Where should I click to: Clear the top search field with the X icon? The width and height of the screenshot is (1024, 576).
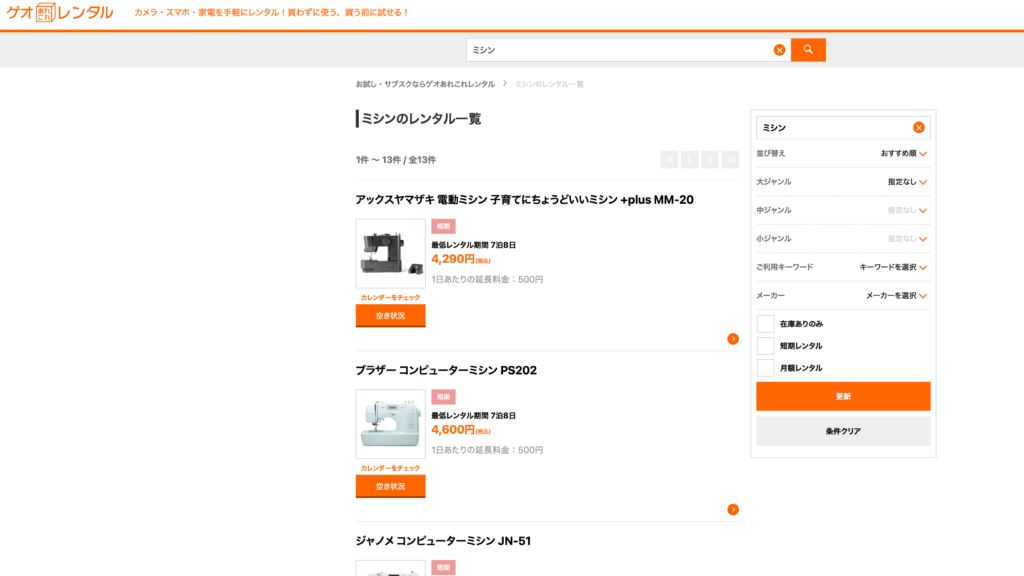click(779, 50)
